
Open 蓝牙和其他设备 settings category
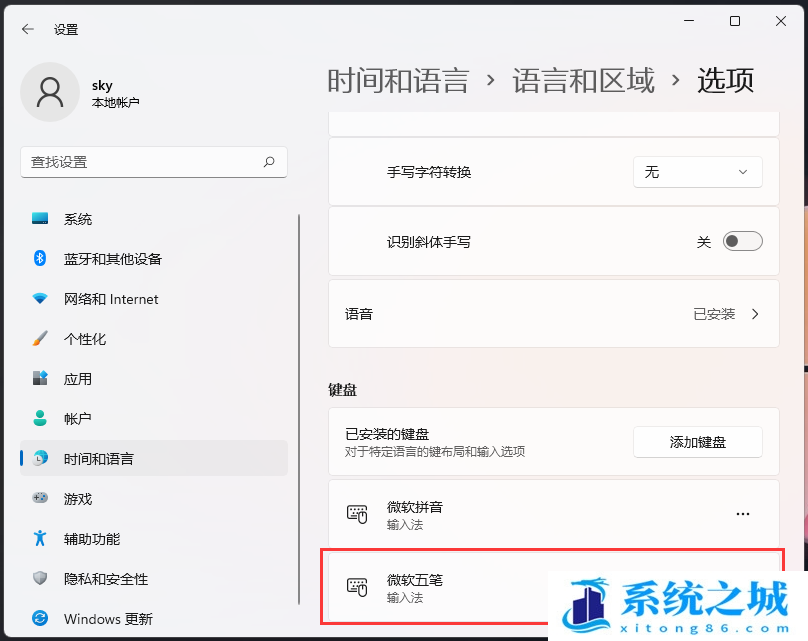point(154,258)
